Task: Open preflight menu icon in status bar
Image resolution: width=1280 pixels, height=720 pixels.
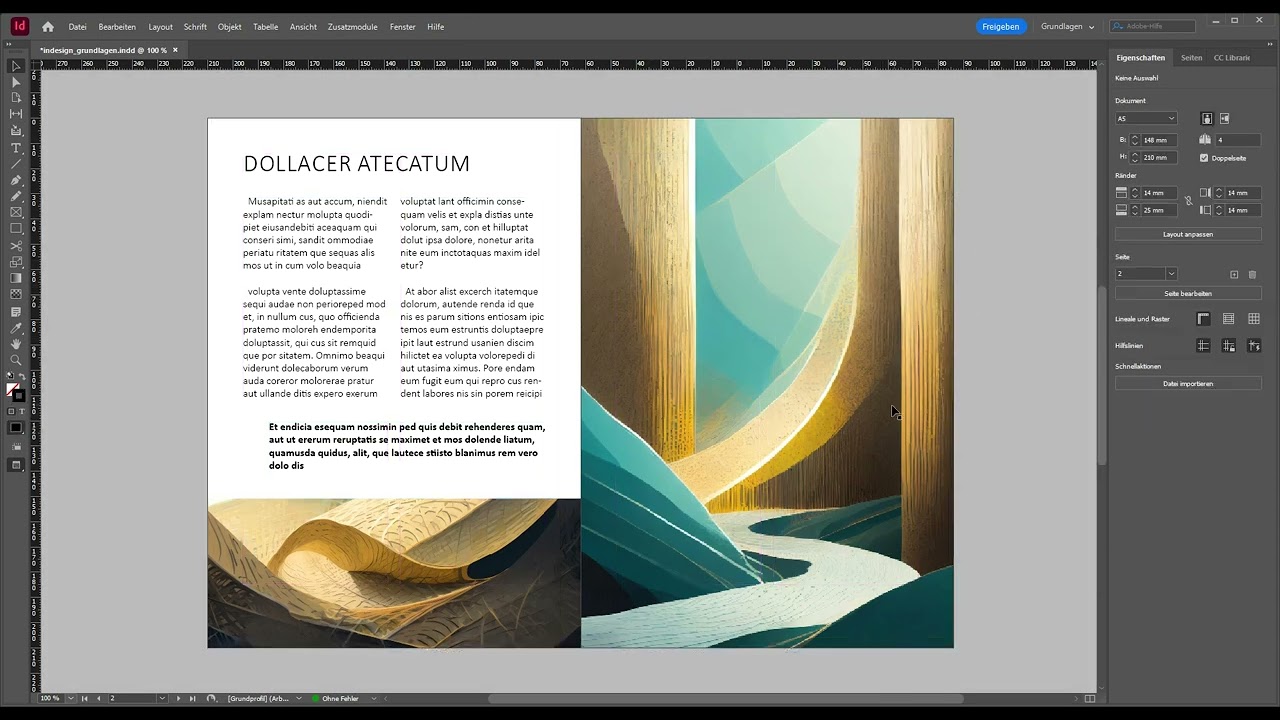Action: [x=211, y=698]
